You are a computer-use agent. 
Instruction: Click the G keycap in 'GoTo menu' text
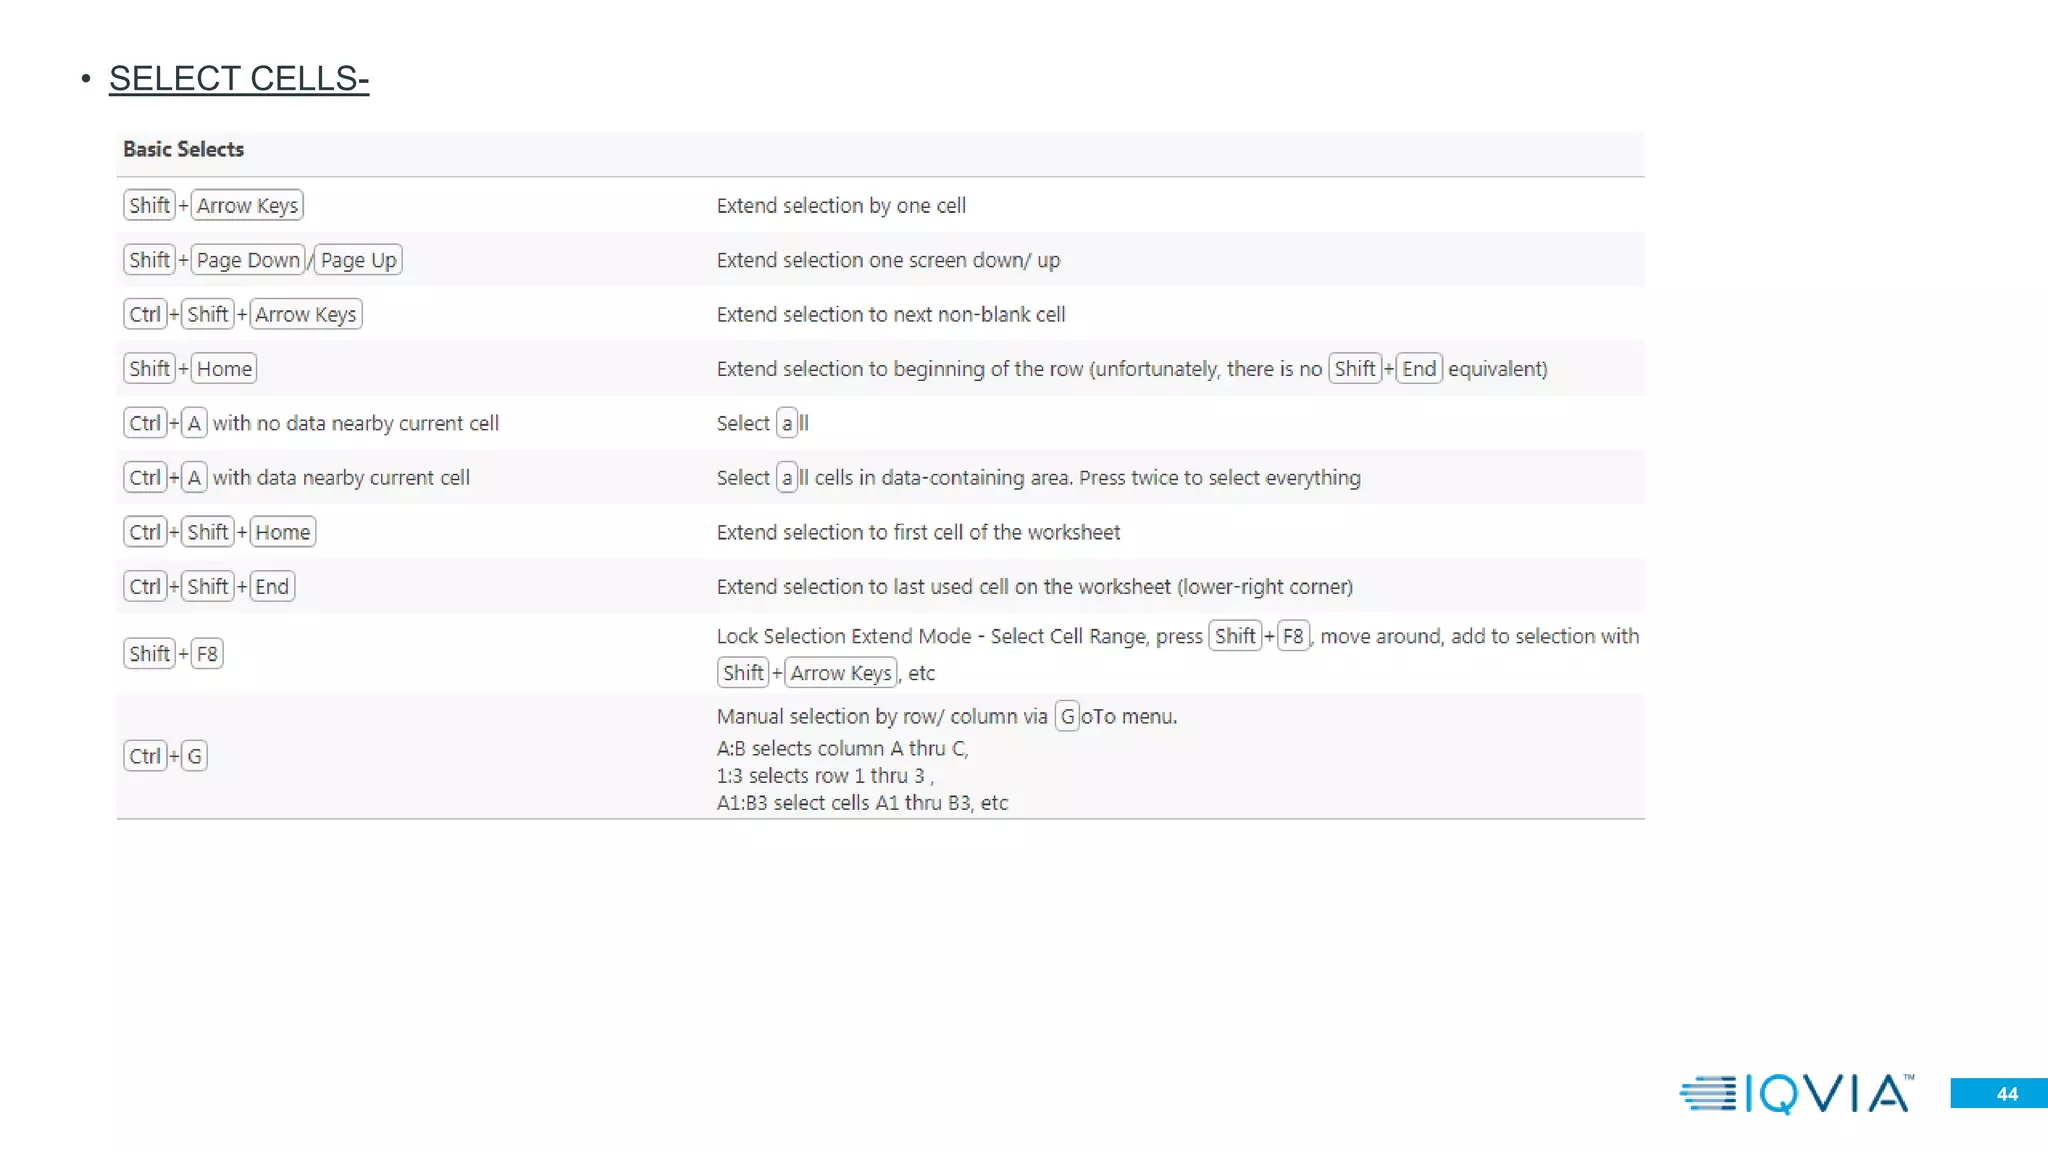tap(1067, 717)
